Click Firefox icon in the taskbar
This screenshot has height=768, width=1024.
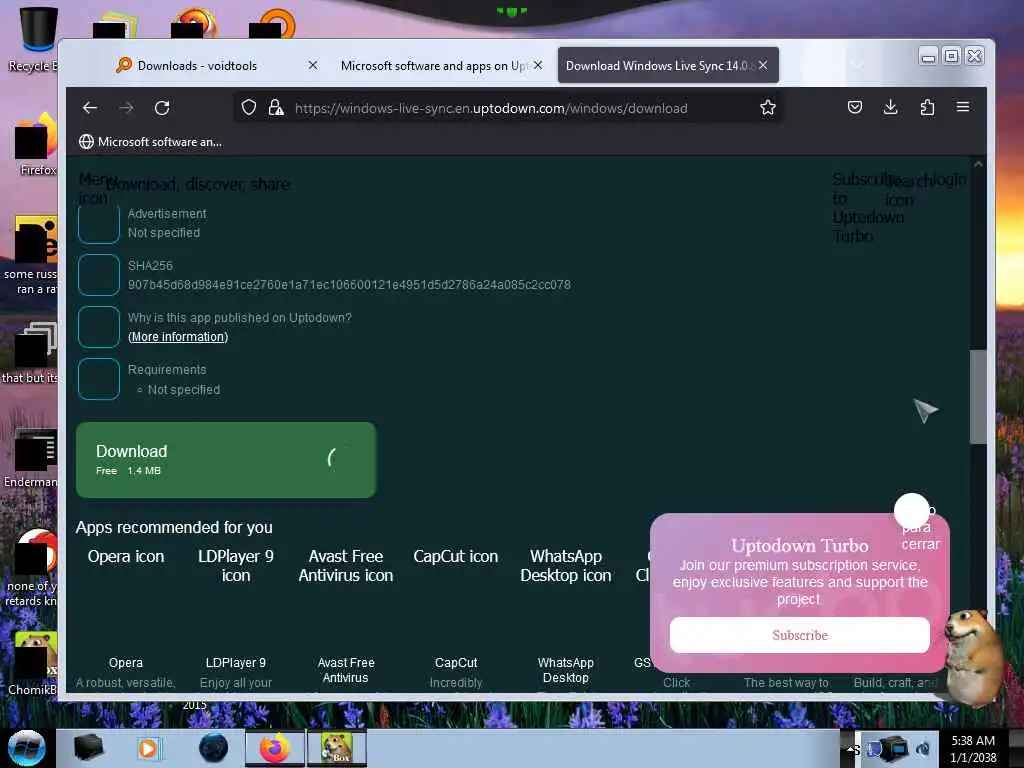[275, 748]
